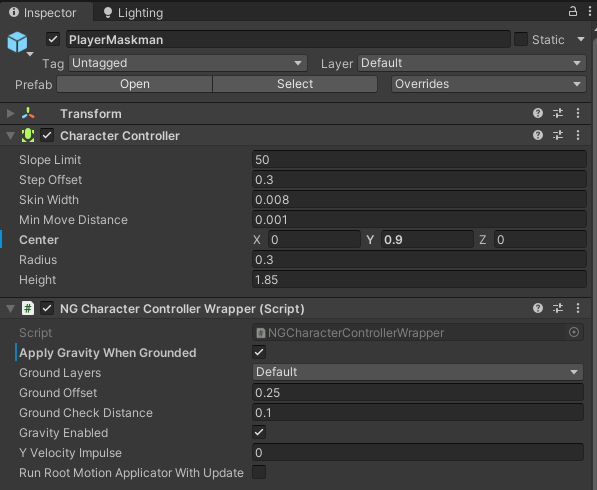Click the Script object picker circle
This screenshot has width=597, height=490.
(574, 332)
